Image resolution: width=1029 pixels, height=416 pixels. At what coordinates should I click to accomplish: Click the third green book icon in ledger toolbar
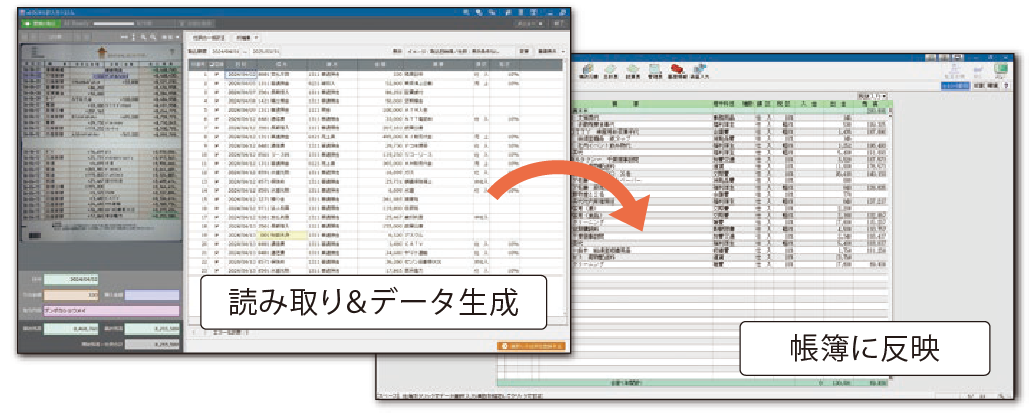click(x=633, y=72)
